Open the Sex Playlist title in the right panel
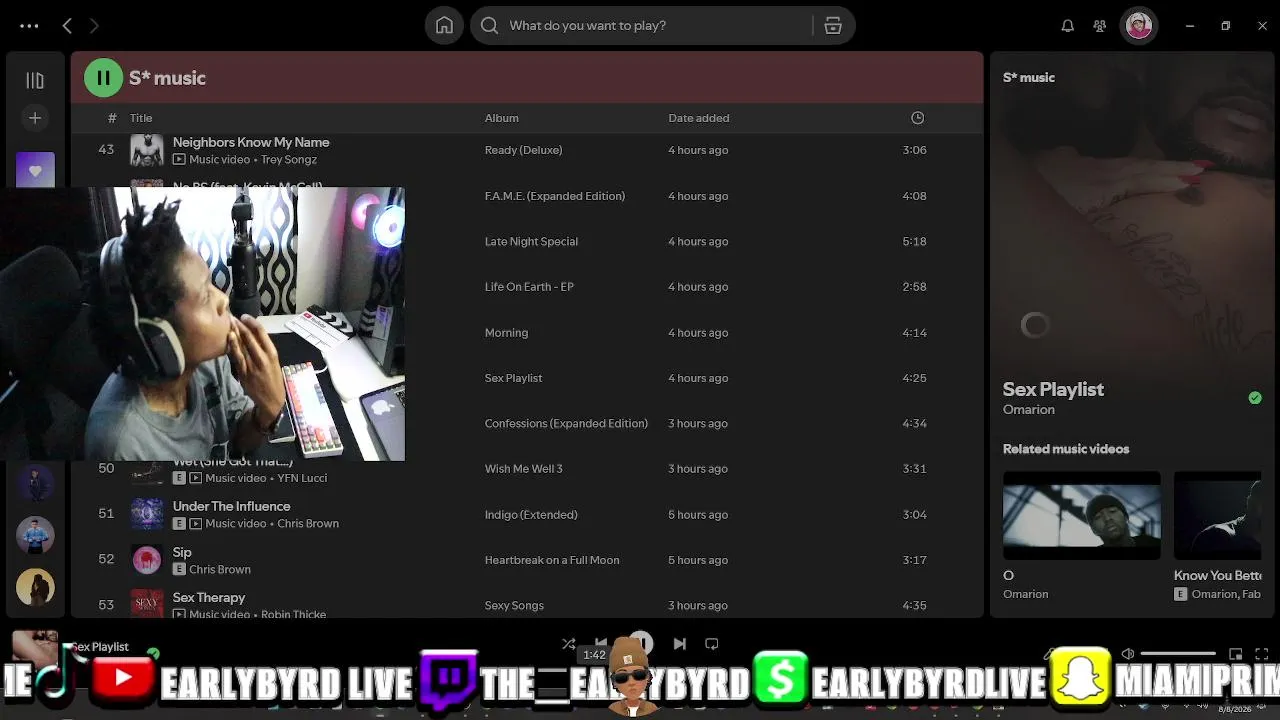The image size is (1280, 720). 1053,390
